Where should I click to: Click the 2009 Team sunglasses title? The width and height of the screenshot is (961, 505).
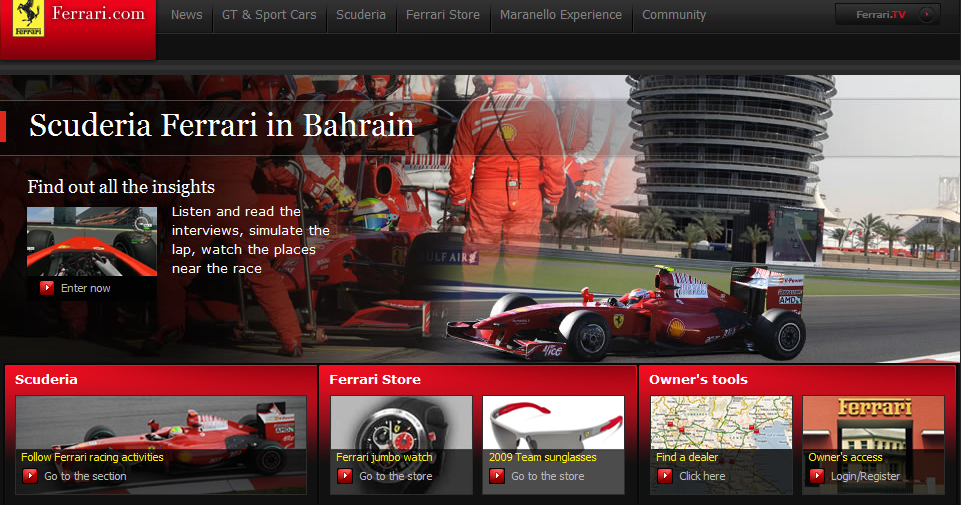pyautogui.click(x=542, y=457)
